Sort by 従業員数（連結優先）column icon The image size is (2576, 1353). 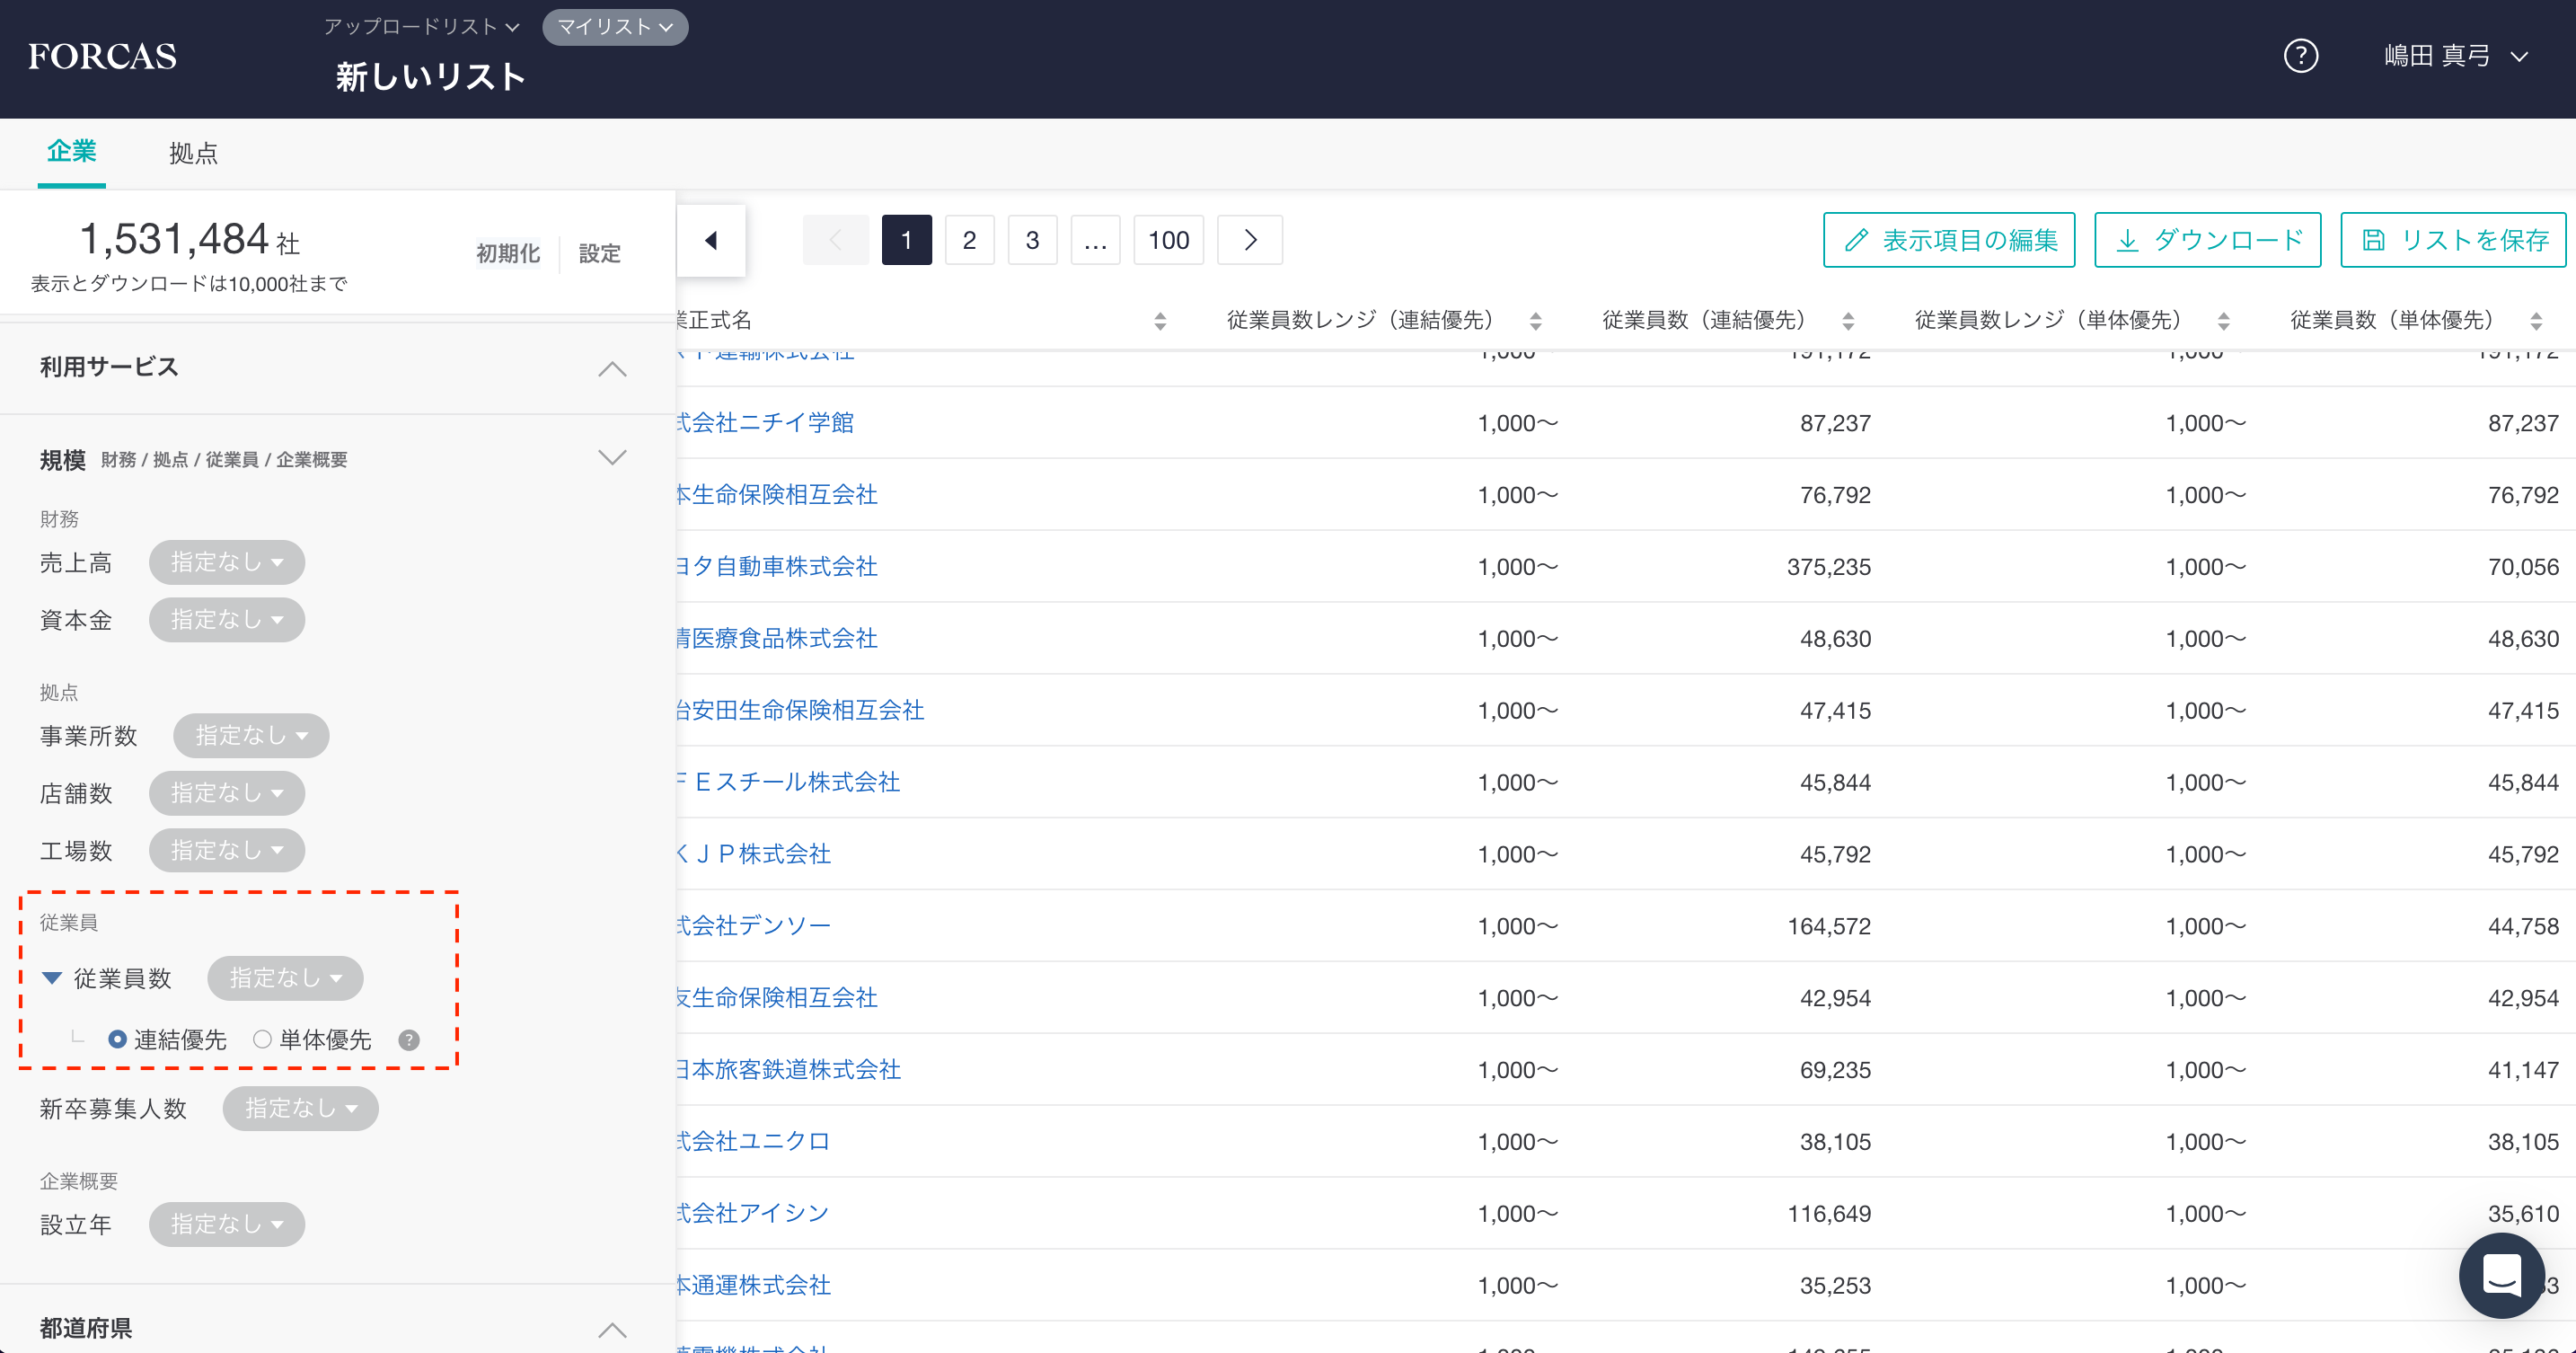click(1848, 321)
